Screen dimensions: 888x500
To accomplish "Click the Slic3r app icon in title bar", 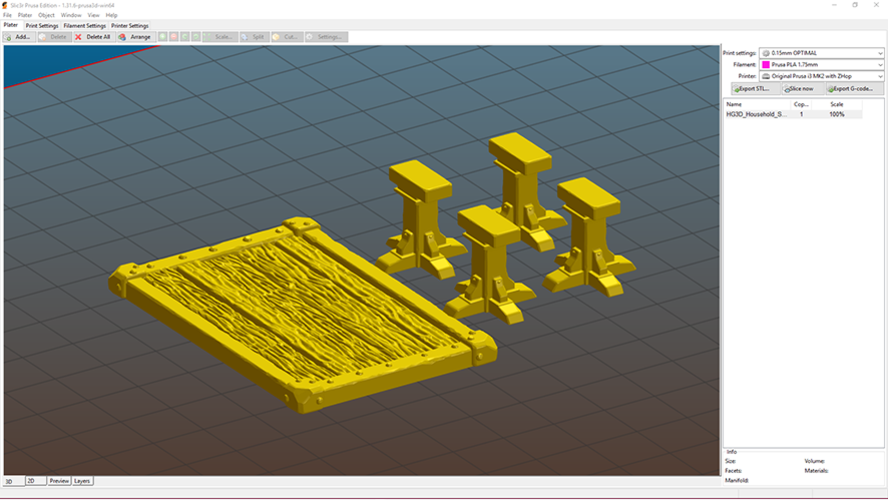I will 5,5.
